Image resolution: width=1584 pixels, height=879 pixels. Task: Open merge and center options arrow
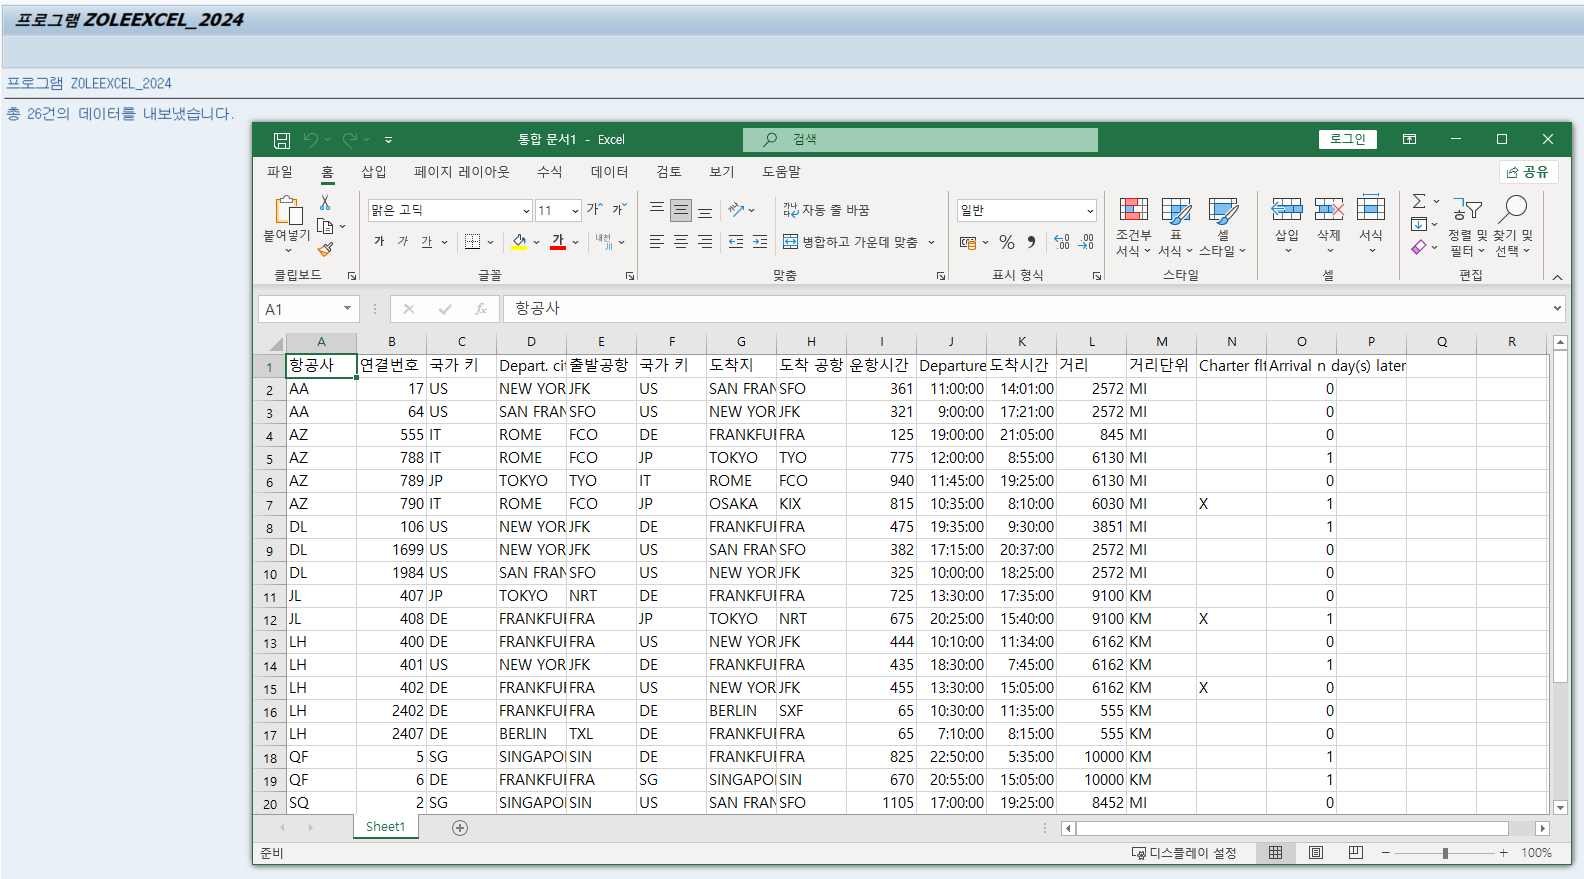point(931,242)
